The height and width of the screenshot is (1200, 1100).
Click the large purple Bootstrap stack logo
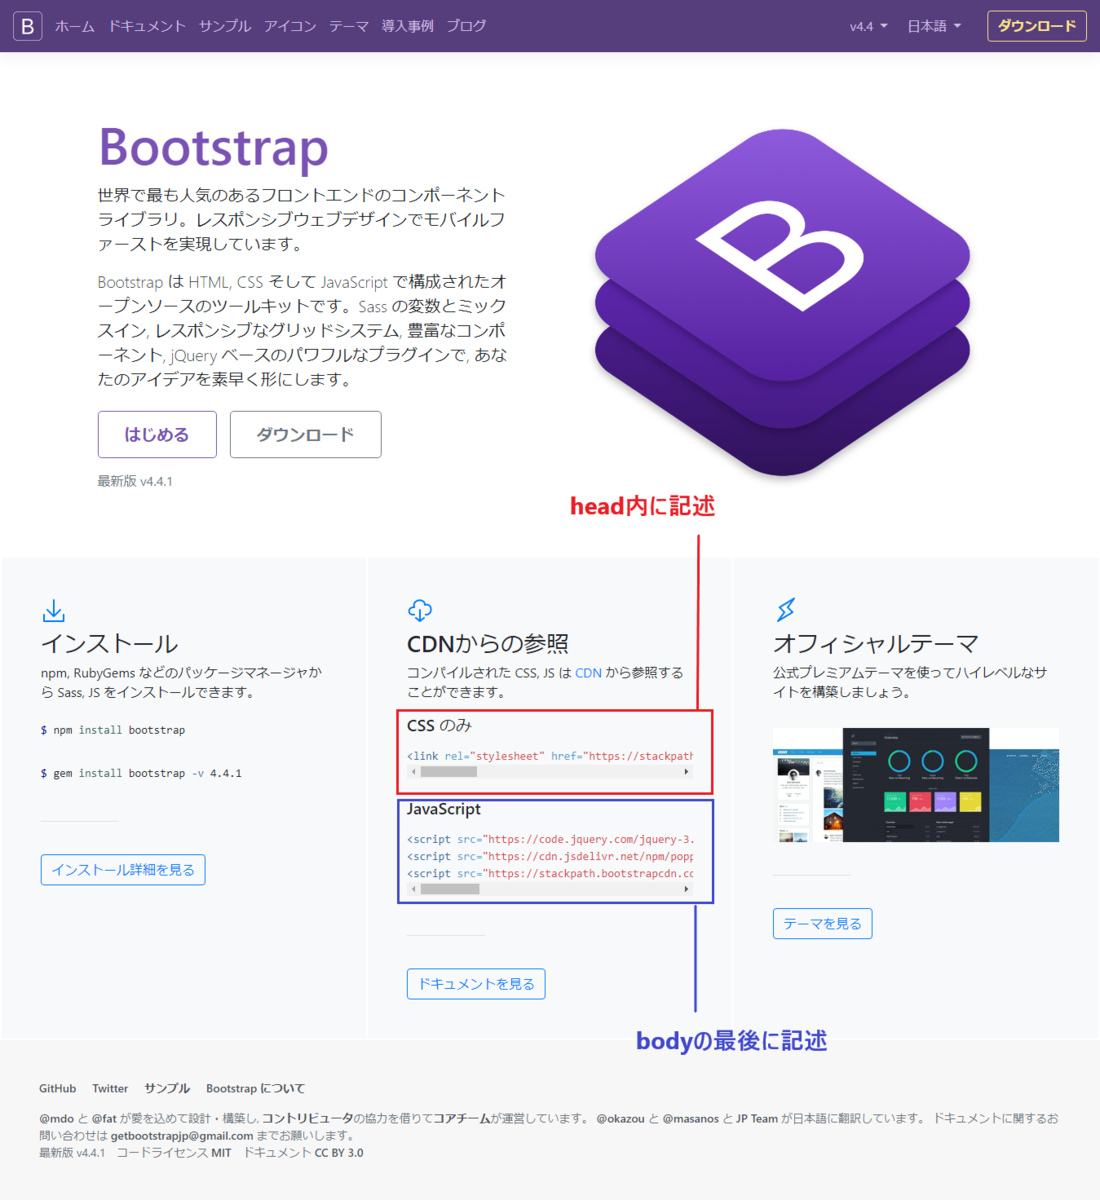[782, 302]
